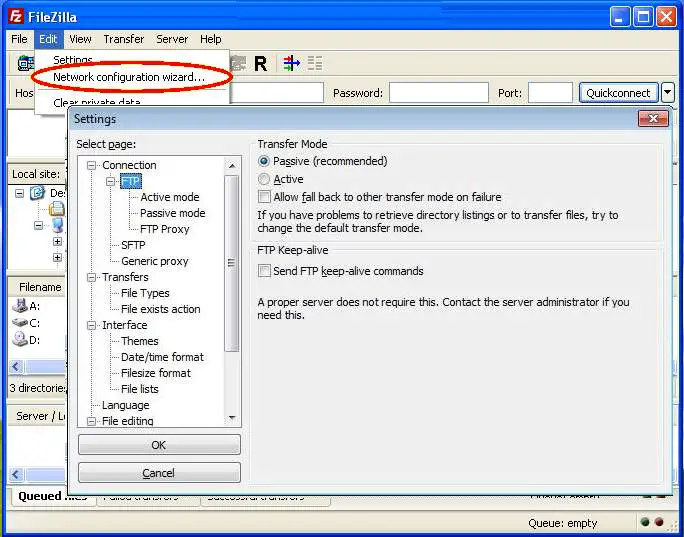Select CD drive D: in file list
This screenshot has height=537, width=684.
[20, 339]
